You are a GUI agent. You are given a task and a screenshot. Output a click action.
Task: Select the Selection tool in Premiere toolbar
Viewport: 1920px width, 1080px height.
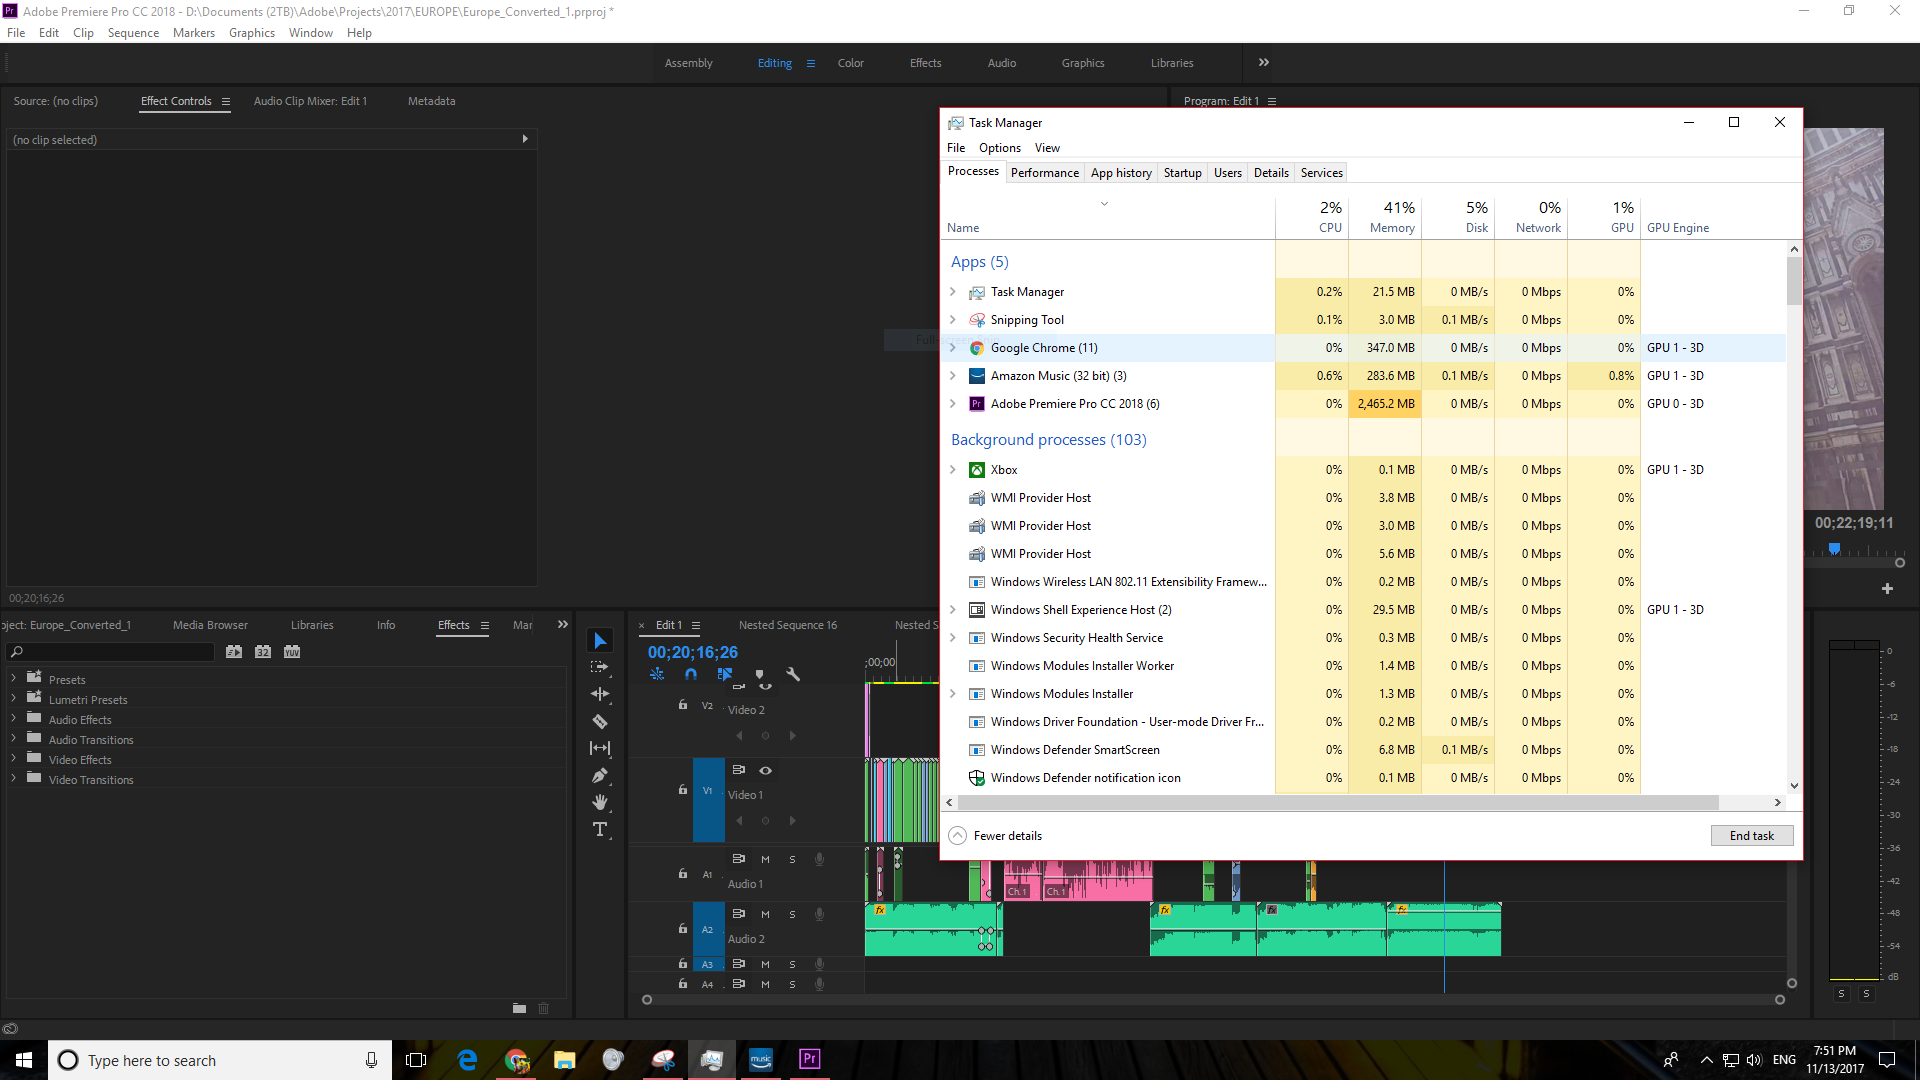click(x=600, y=641)
